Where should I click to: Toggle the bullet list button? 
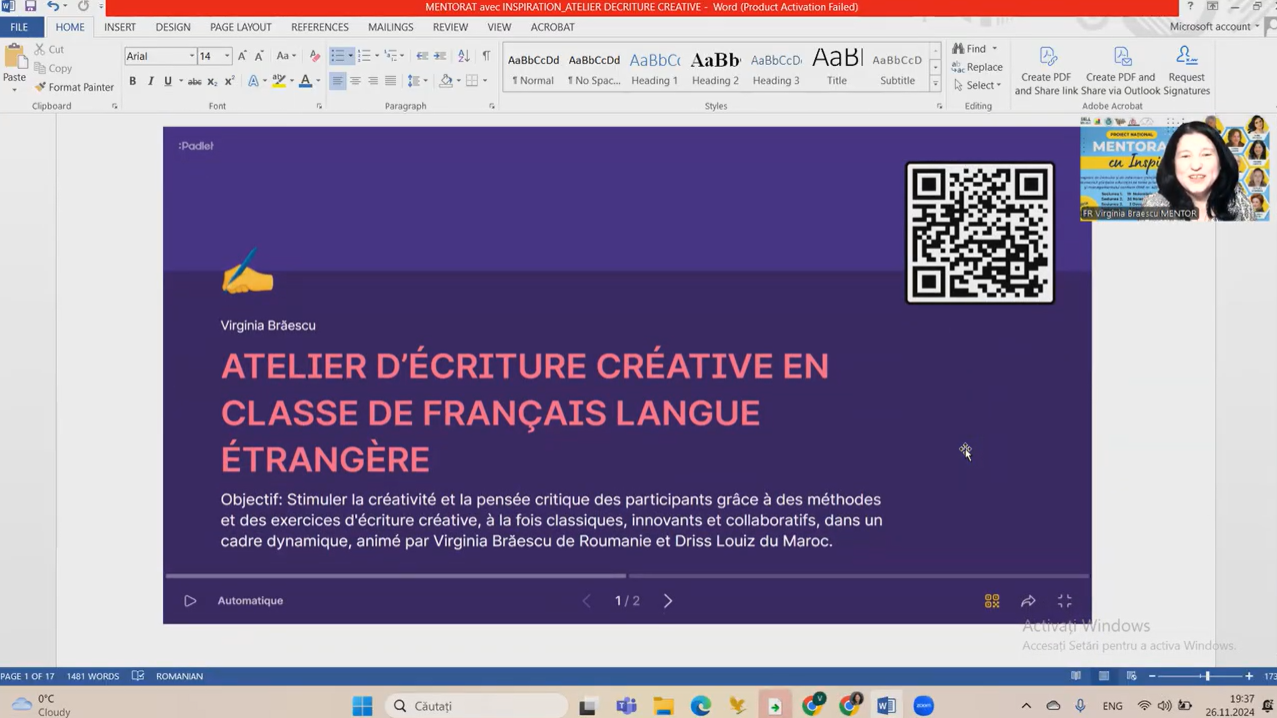click(338, 56)
